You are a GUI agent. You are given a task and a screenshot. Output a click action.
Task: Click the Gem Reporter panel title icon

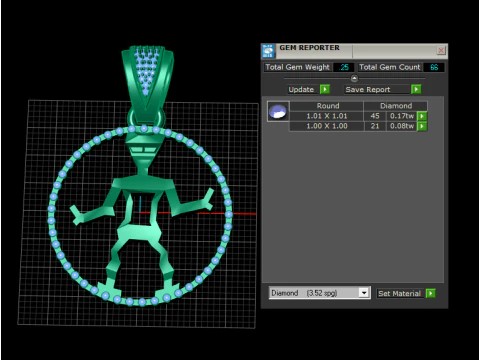click(x=268, y=51)
